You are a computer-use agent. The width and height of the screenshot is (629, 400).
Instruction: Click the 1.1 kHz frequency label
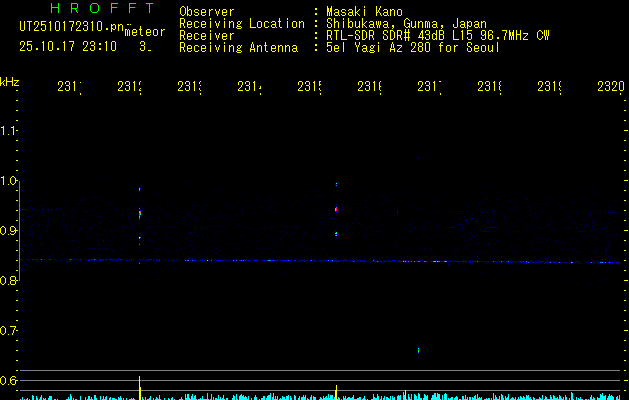(8, 130)
